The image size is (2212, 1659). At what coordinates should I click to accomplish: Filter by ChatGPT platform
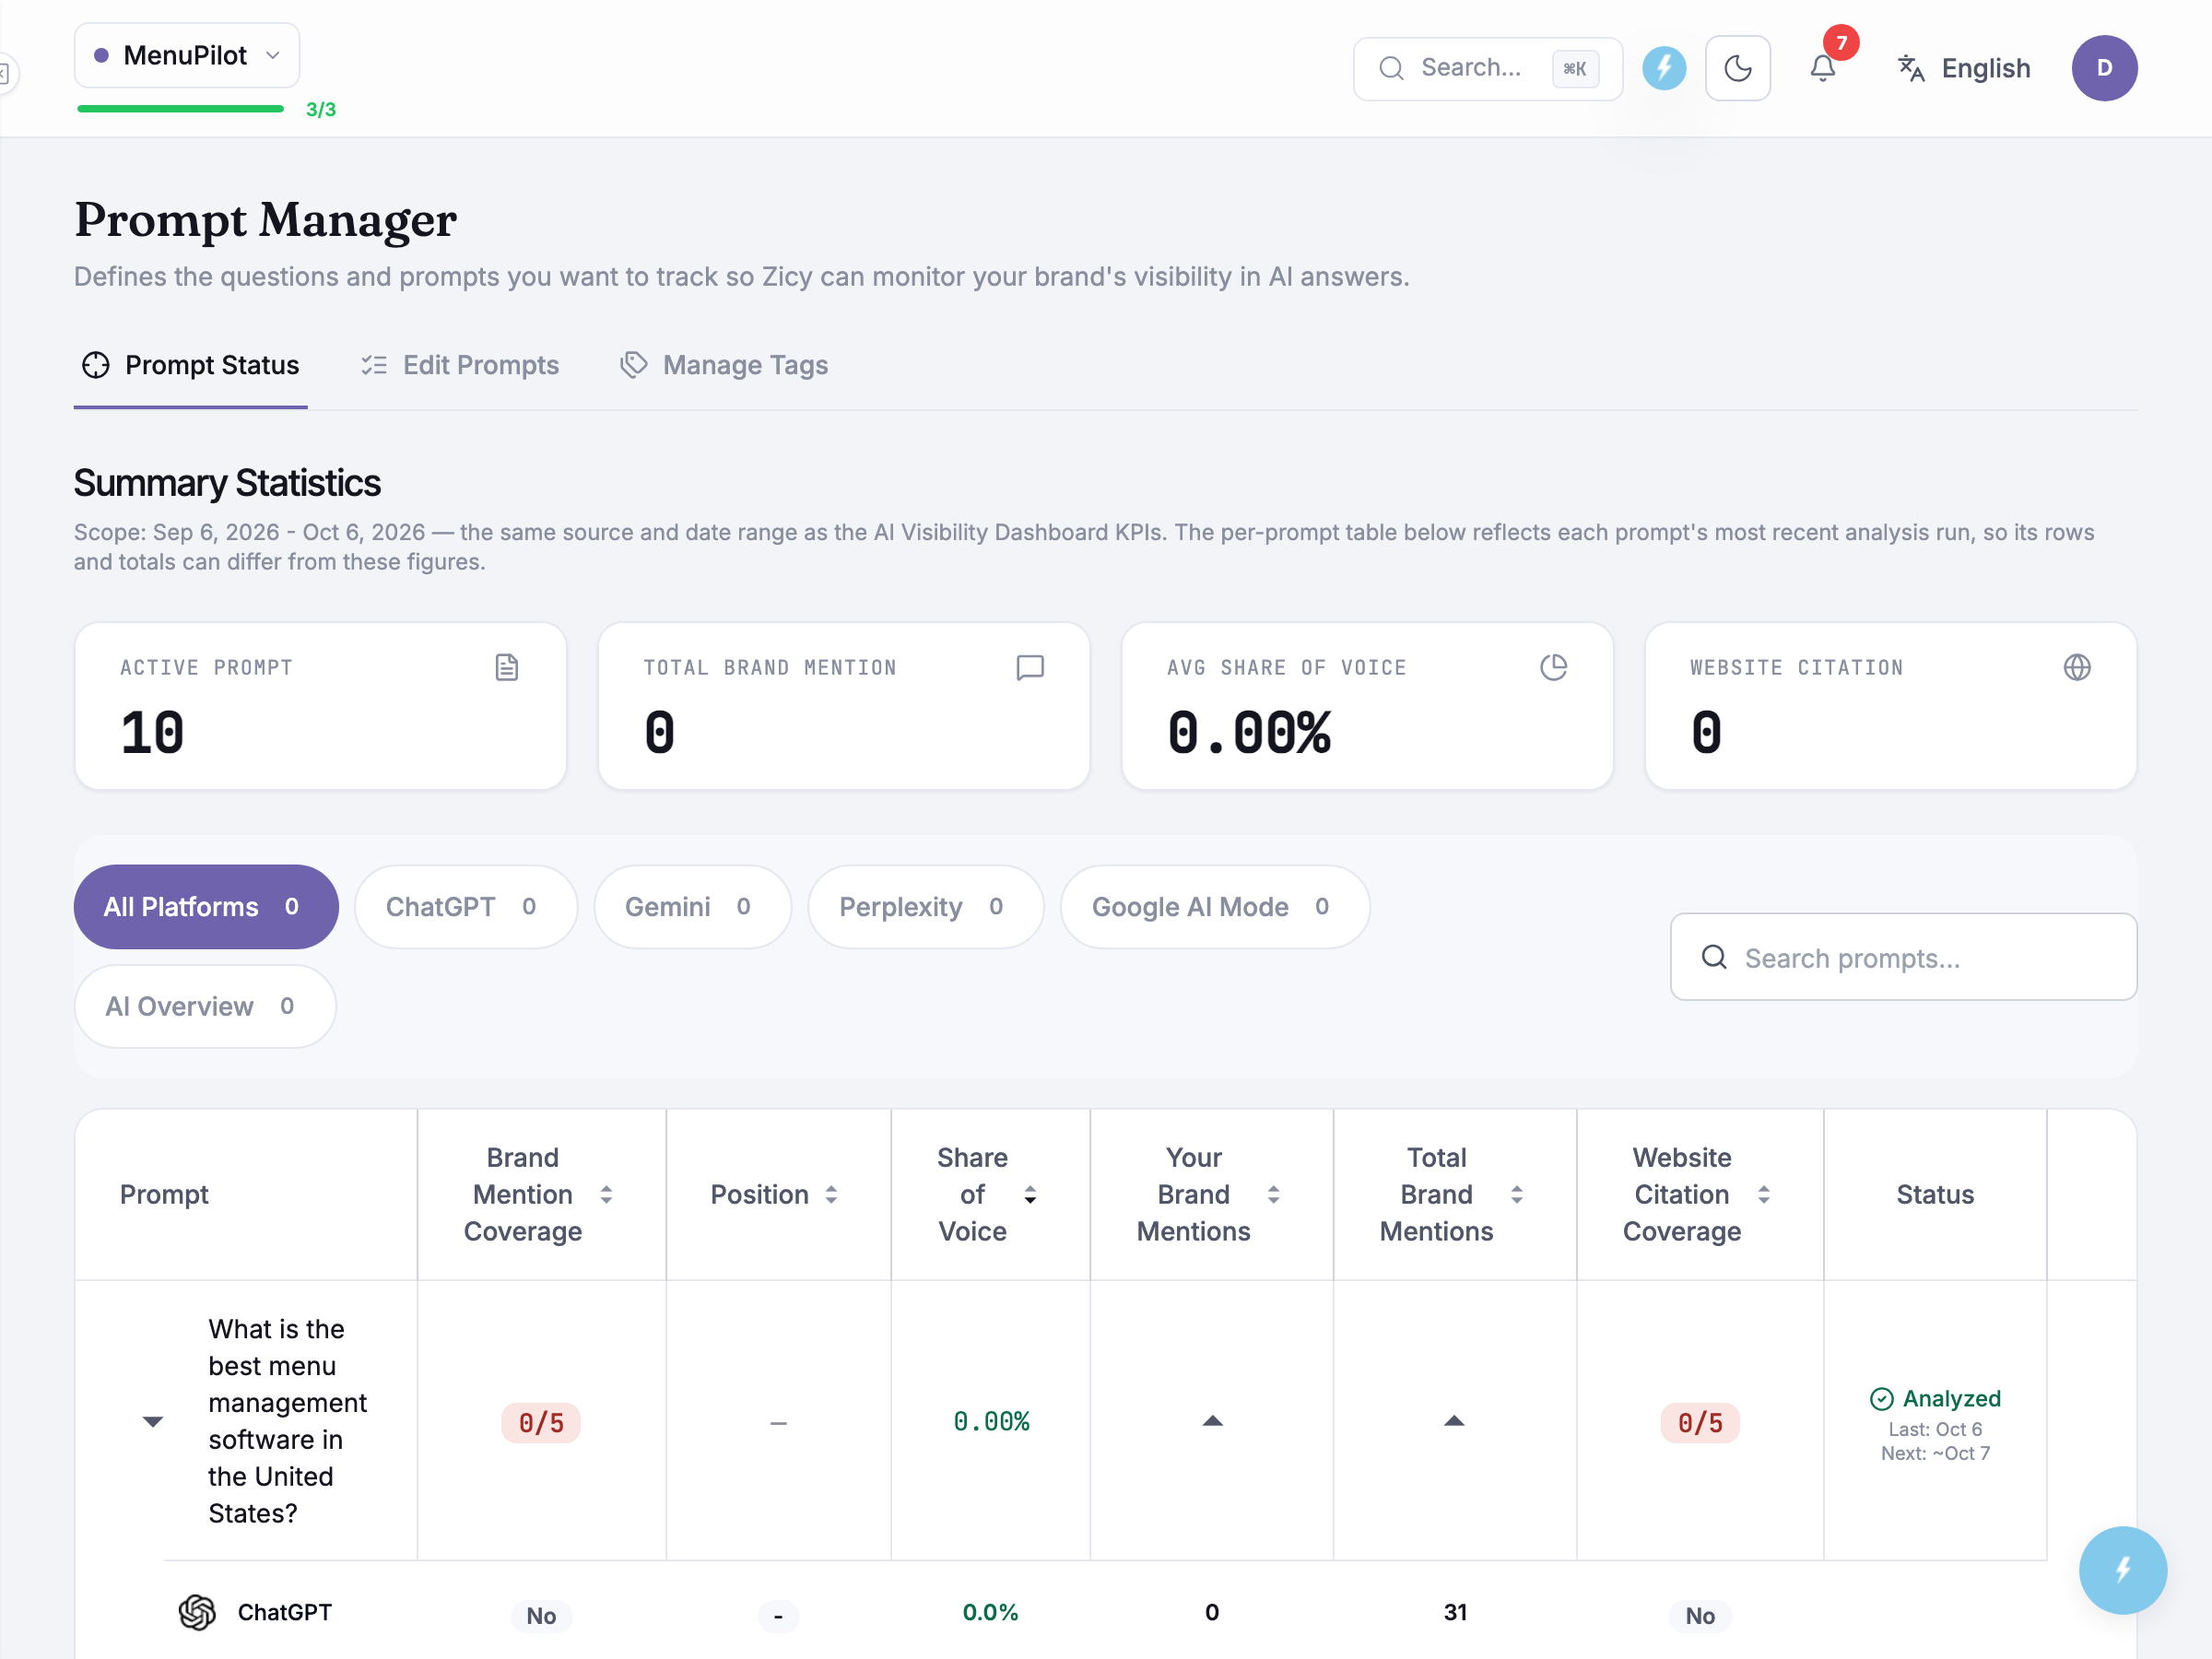pos(466,906)
